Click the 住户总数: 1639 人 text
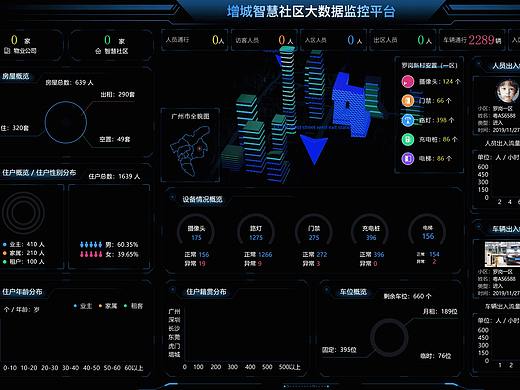 click(x=114, y=176)
